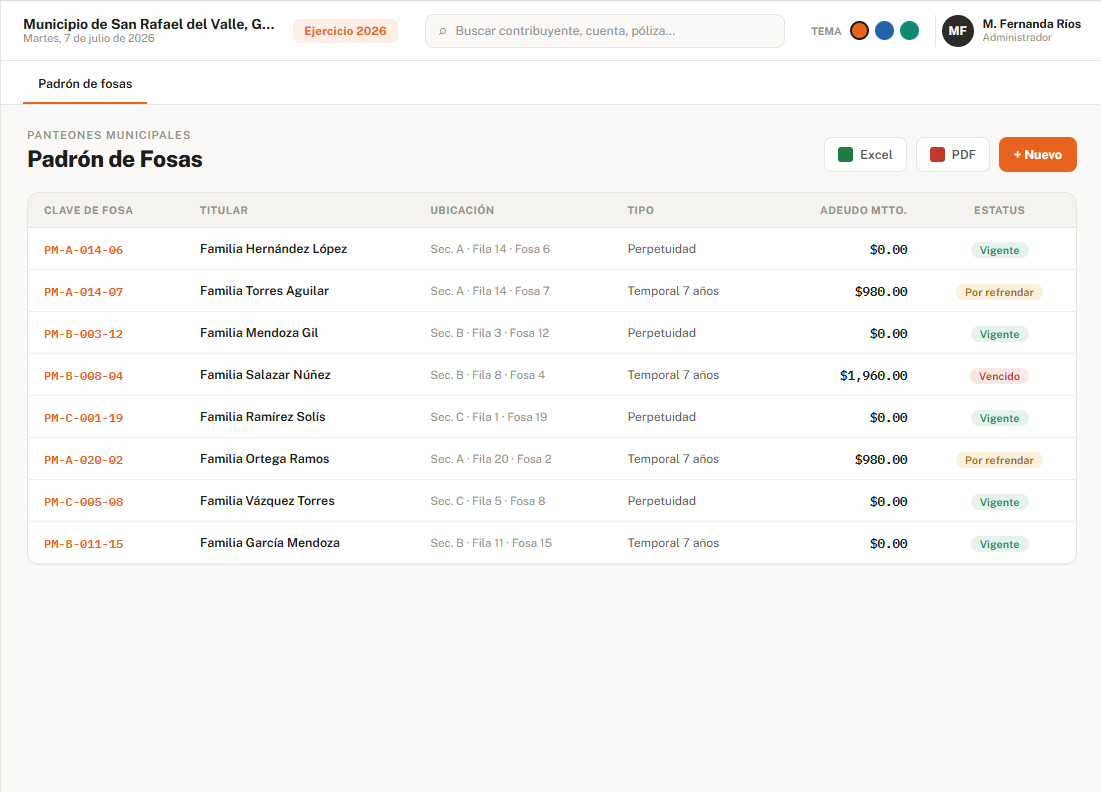Open the MF user avatar
Viewport: 1101px width, 792px height.
(958, 31)
